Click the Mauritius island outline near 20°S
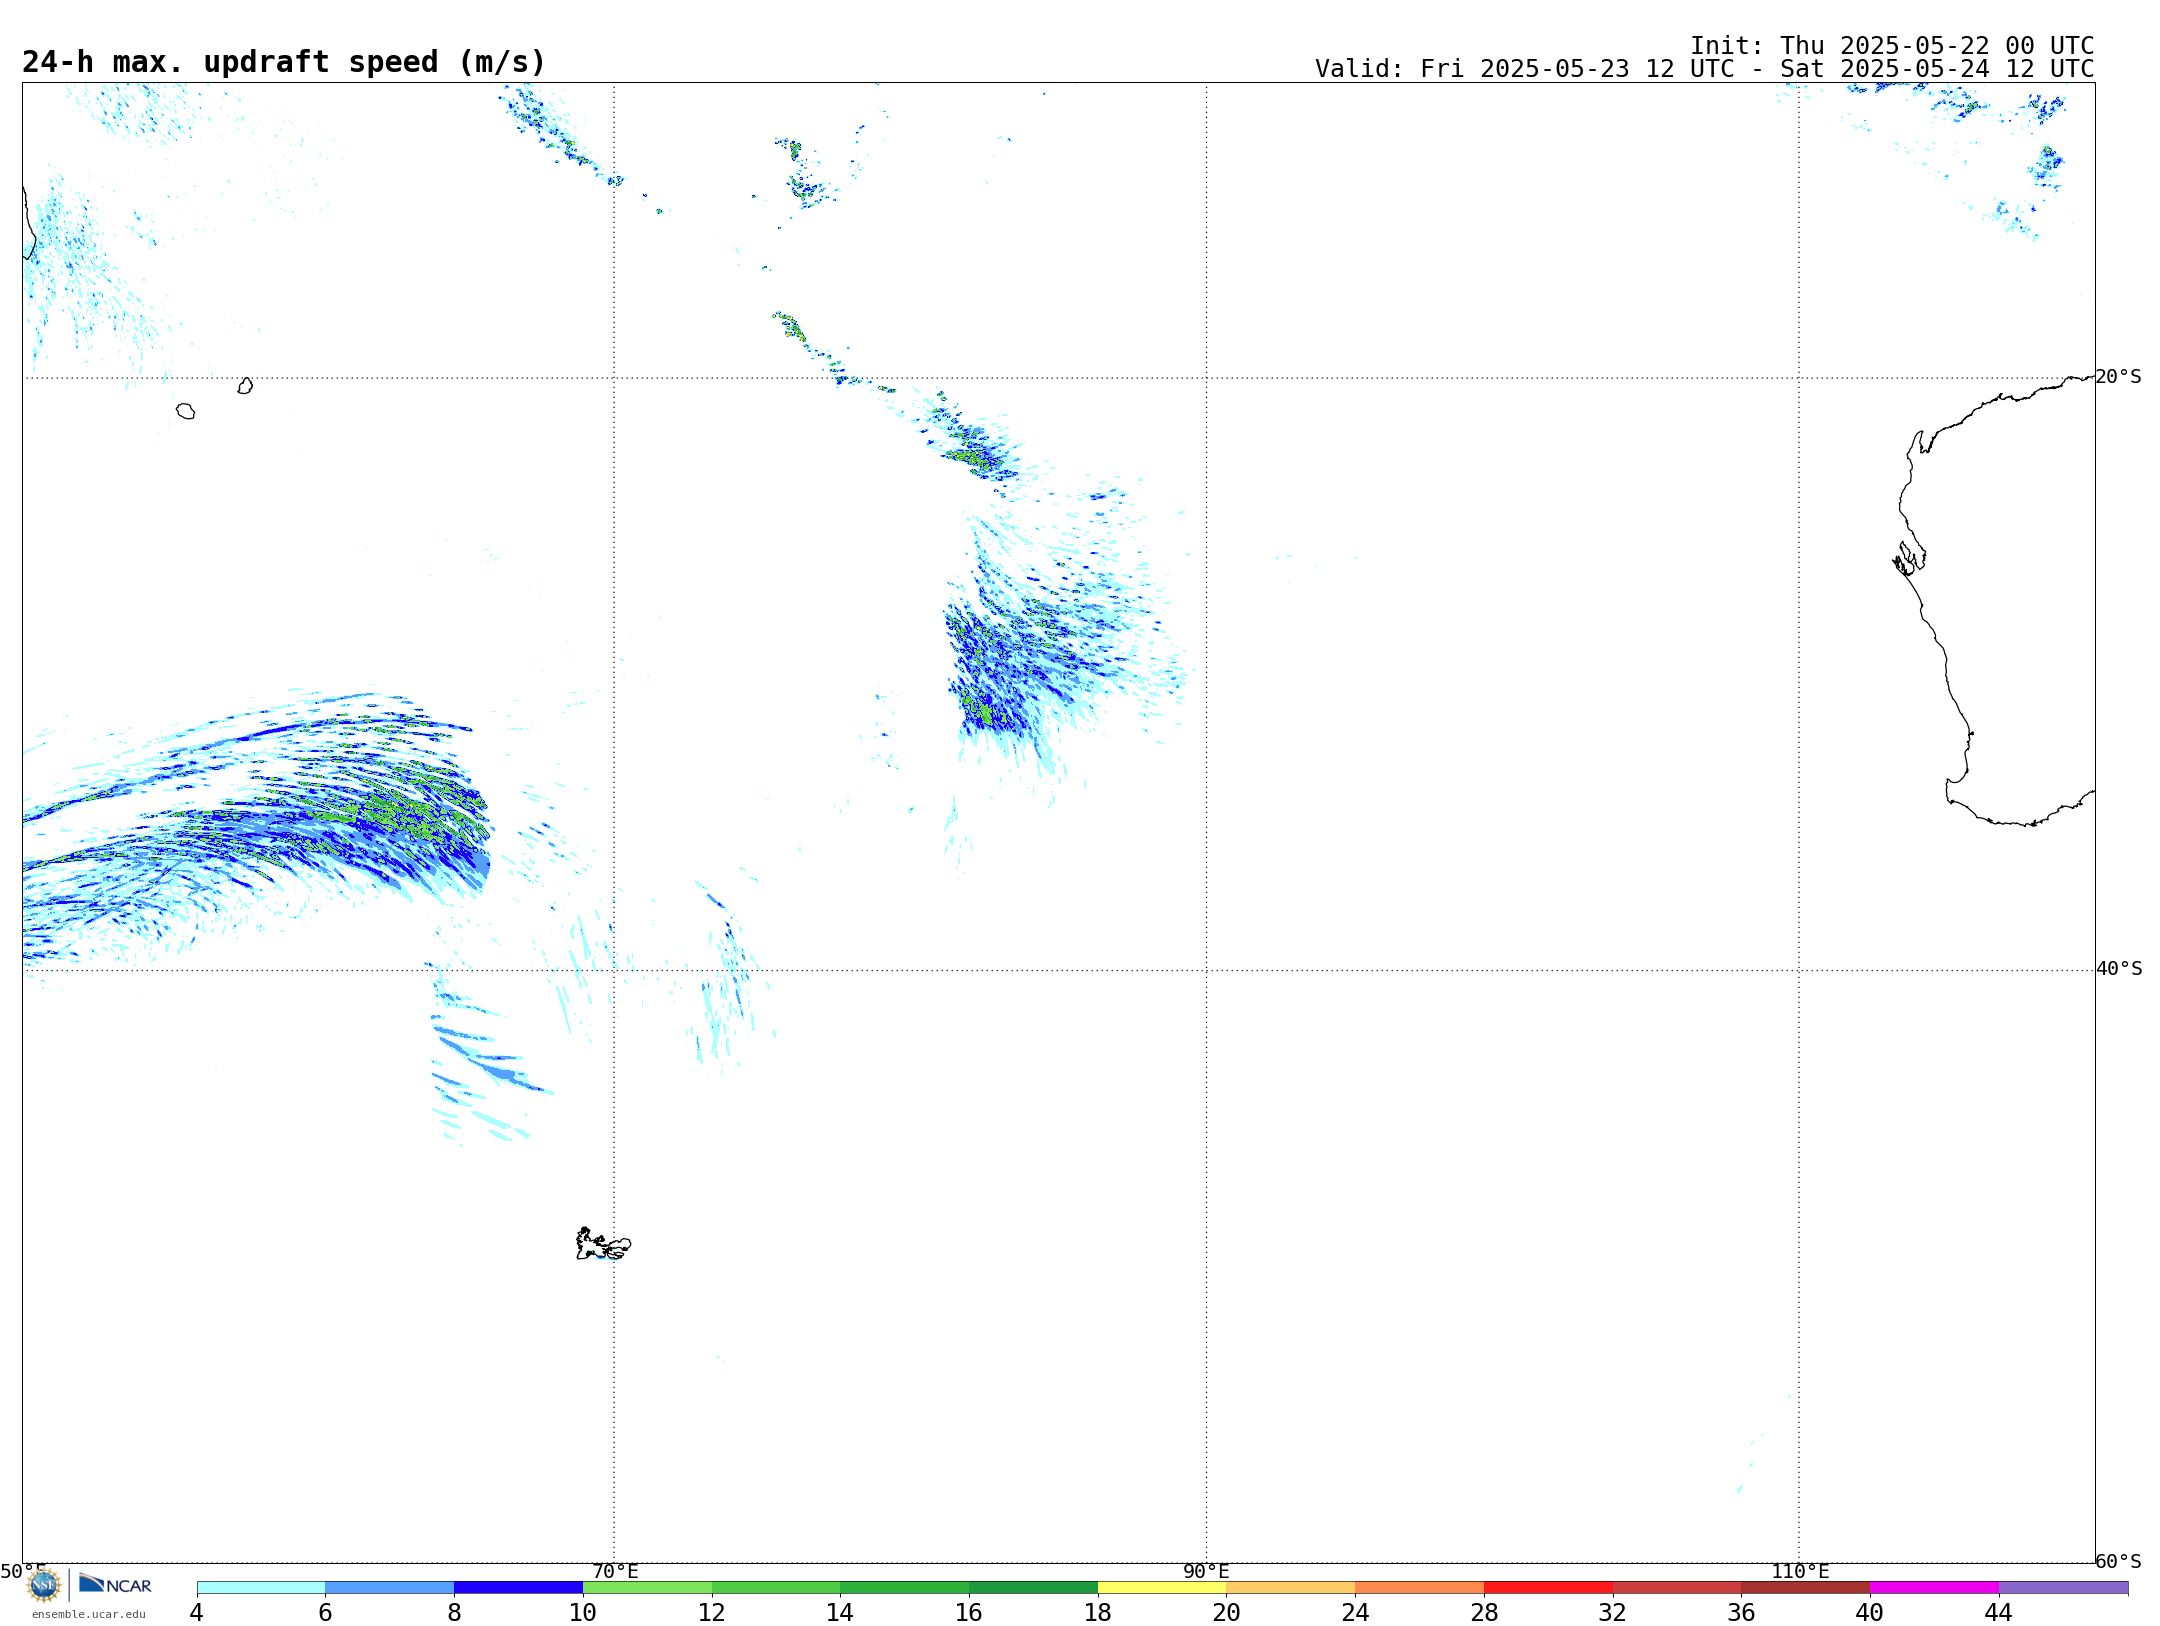This screenshot has width=2160, height=1626. [x=245, y=386]
